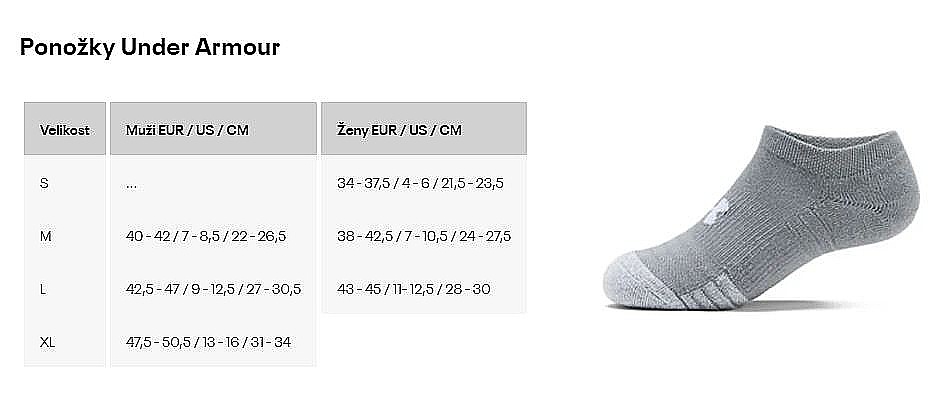This screenshot has height=404, width=929.
Task: Click the gray sock product image
Action: coord(760,221)
